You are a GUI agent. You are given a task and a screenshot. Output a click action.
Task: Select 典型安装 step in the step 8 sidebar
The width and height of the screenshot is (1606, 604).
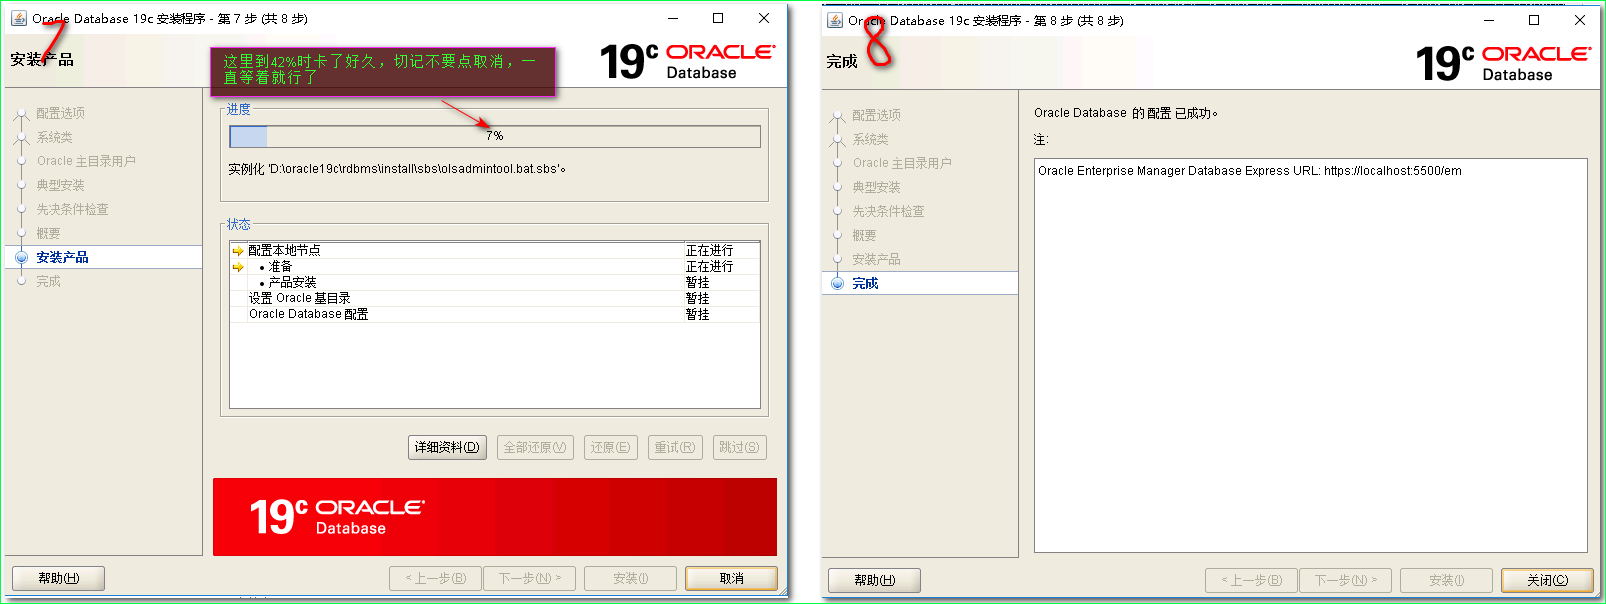point(877,187)
